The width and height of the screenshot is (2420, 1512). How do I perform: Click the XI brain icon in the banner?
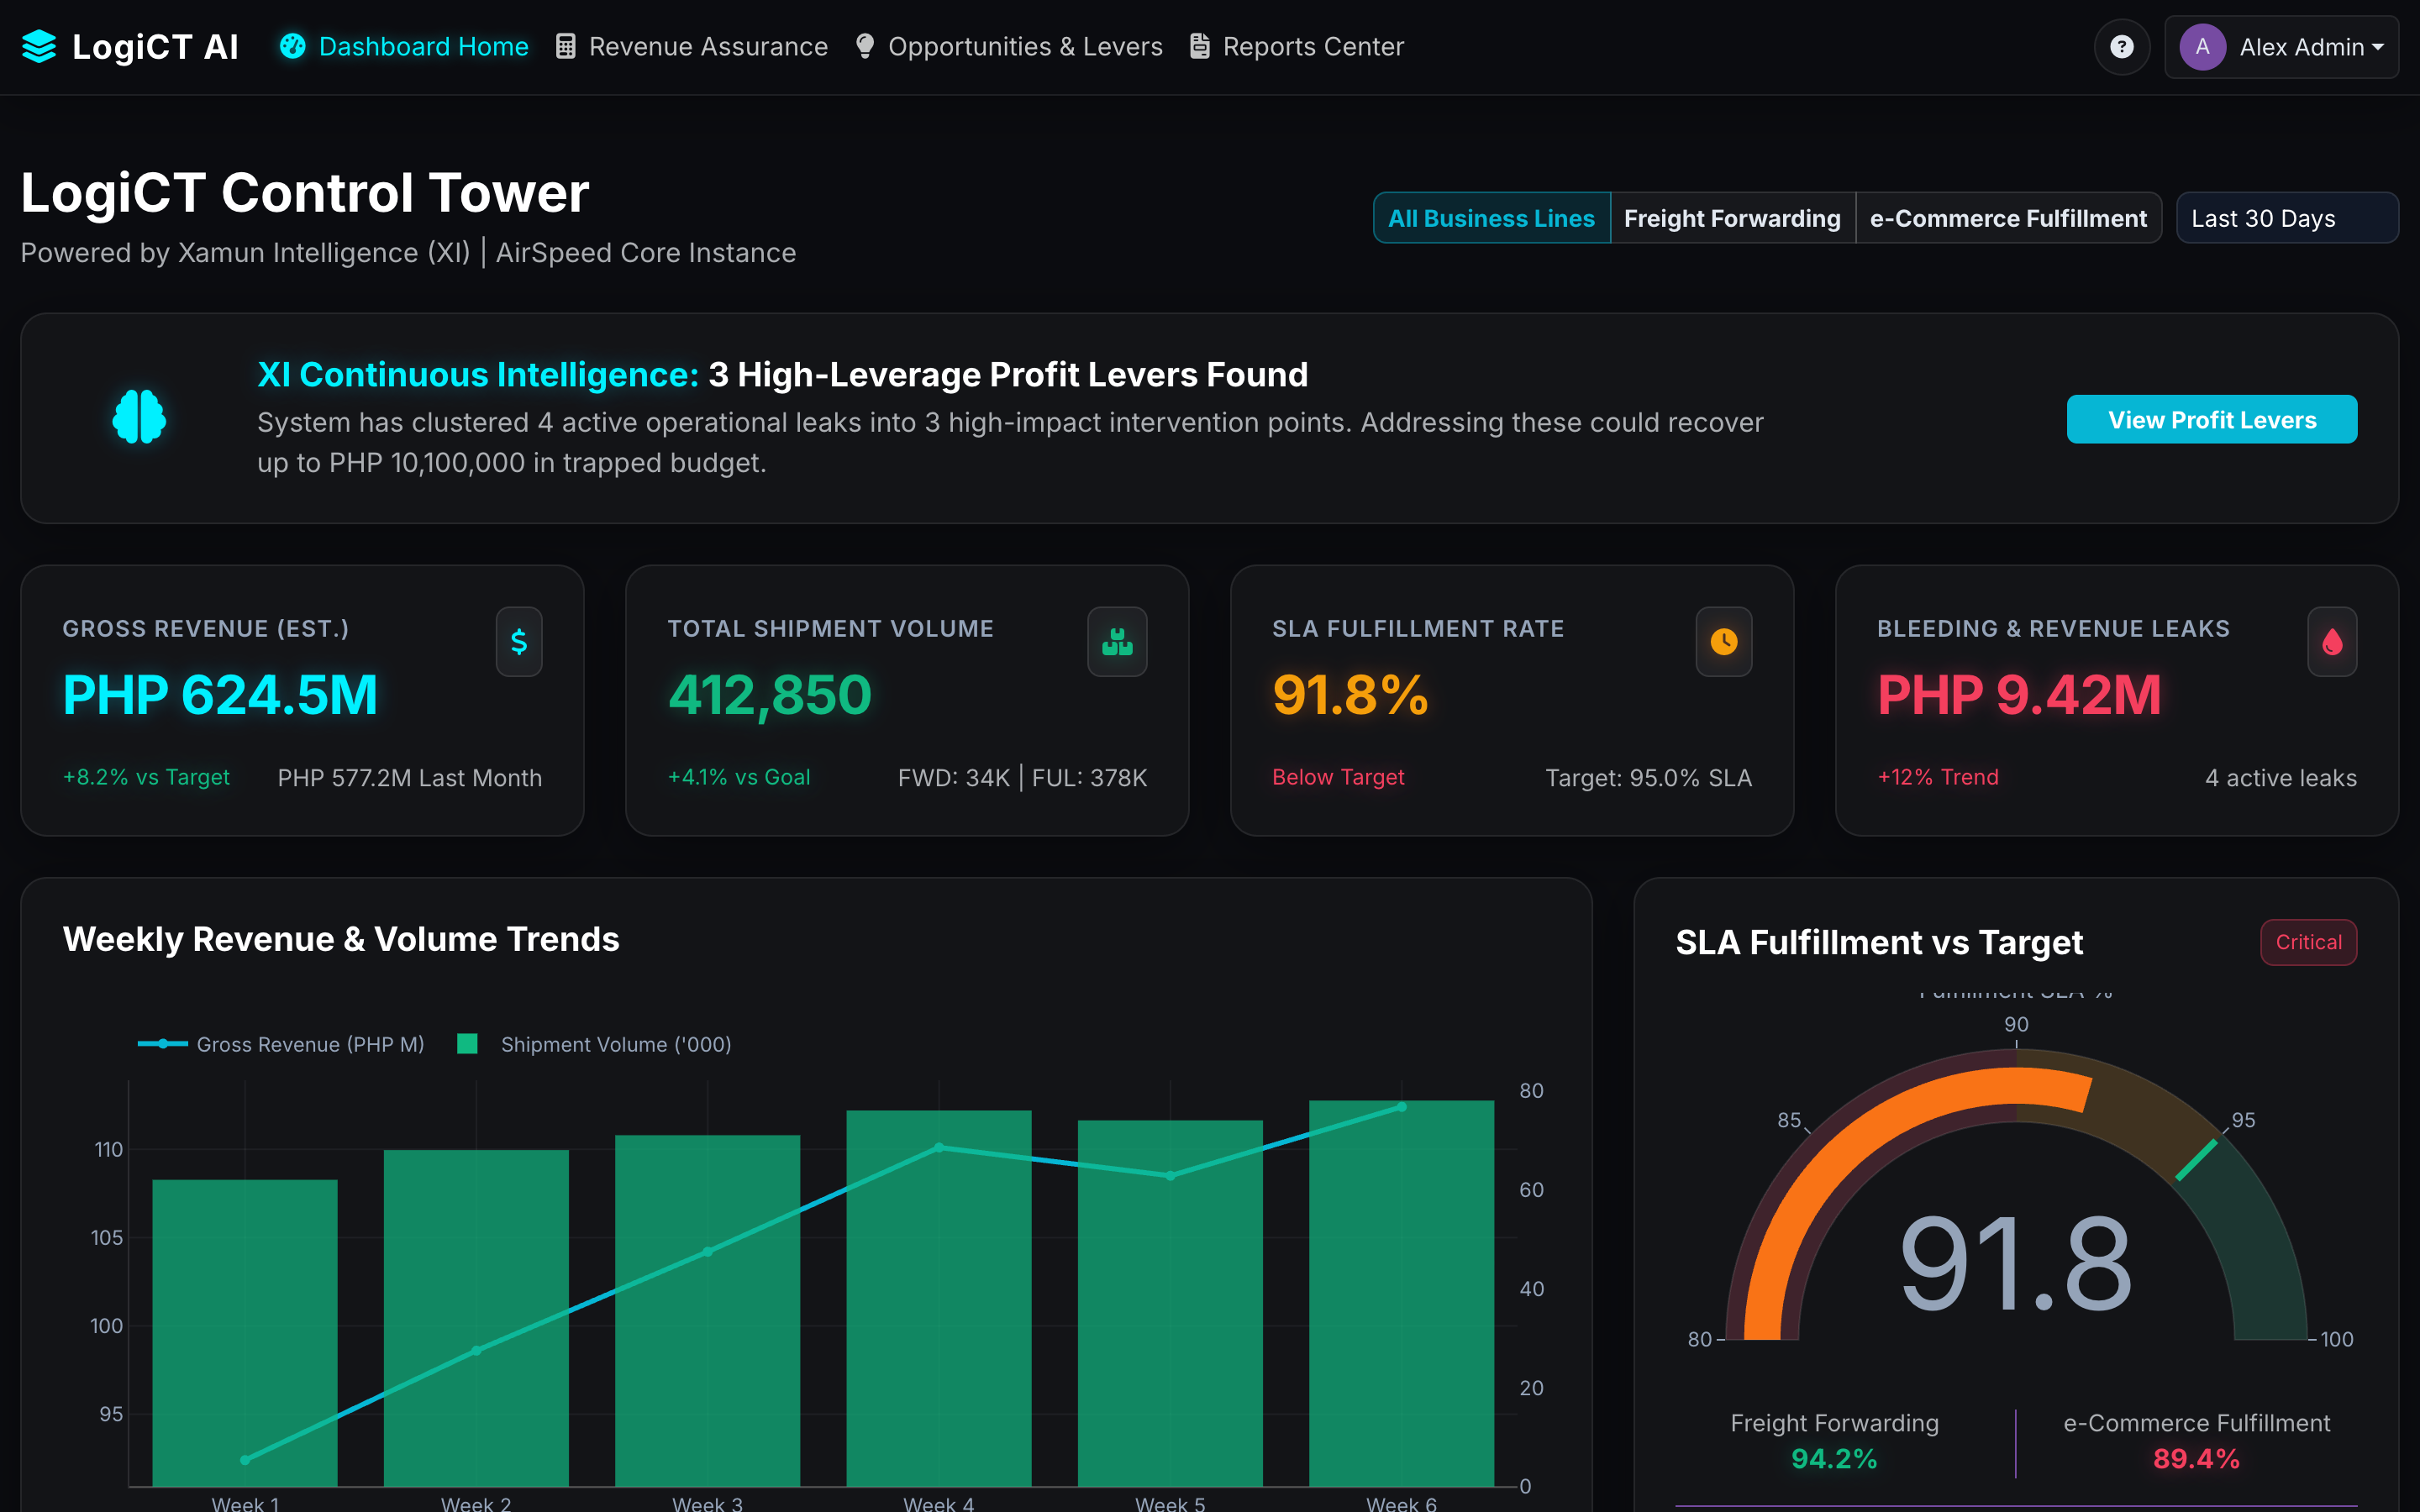[139, 416]
